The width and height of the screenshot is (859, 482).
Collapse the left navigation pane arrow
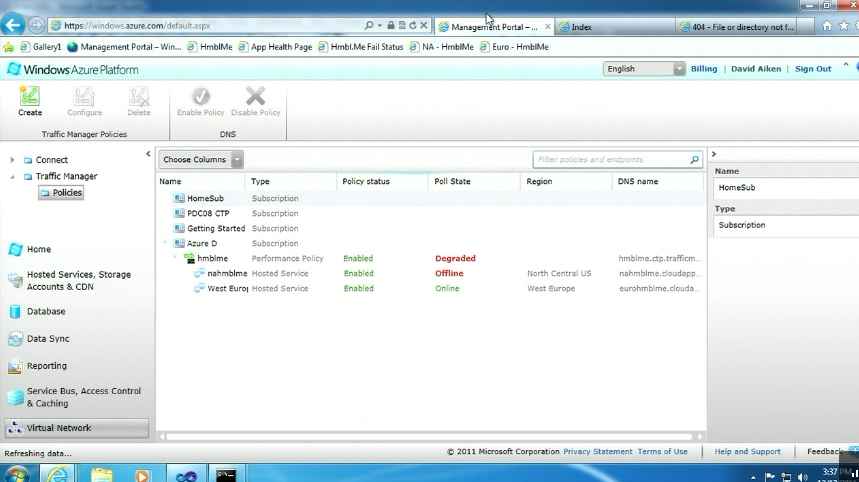148,154
